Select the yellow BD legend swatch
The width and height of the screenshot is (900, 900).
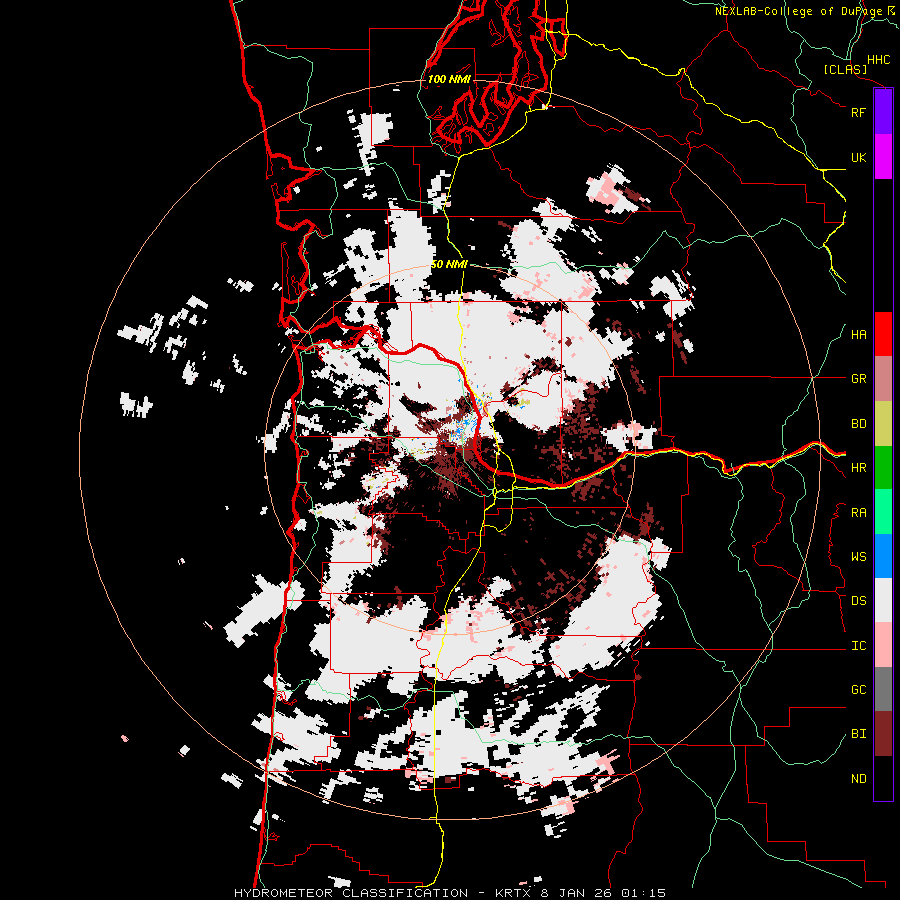click(x=883, y=424)
